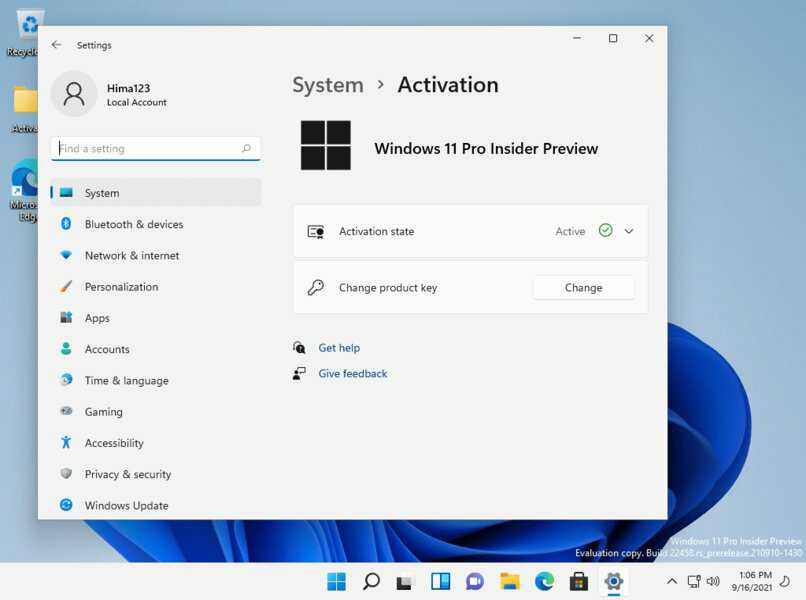Open the Get help link
The width and height of the screenshot is (806, 600).
point(339,347)
